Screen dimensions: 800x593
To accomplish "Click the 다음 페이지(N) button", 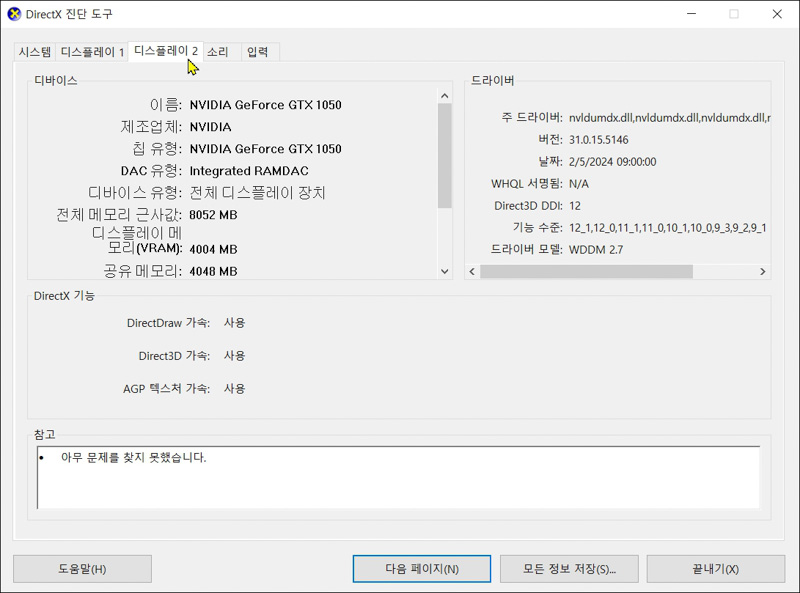I will coord(421,568).
